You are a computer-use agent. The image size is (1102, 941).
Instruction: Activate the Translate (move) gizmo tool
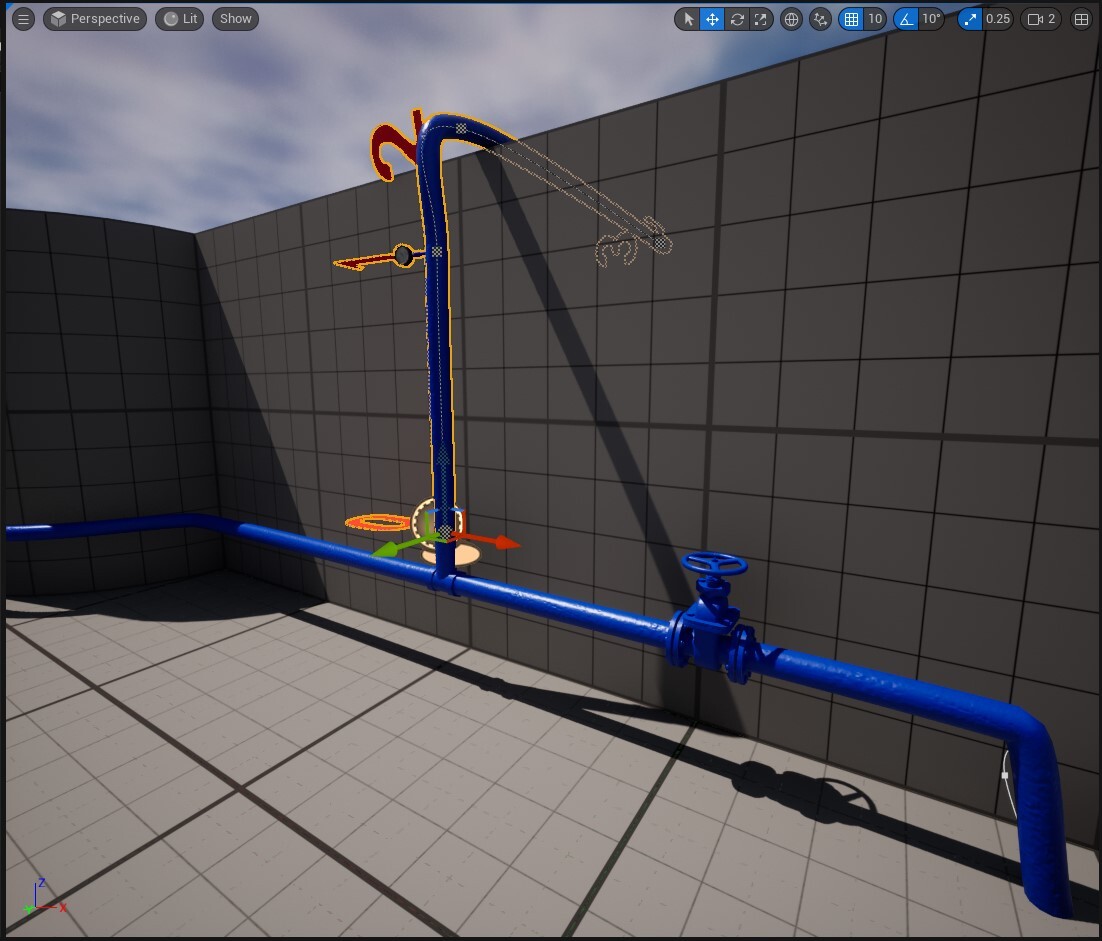click(x=713, y=18)
